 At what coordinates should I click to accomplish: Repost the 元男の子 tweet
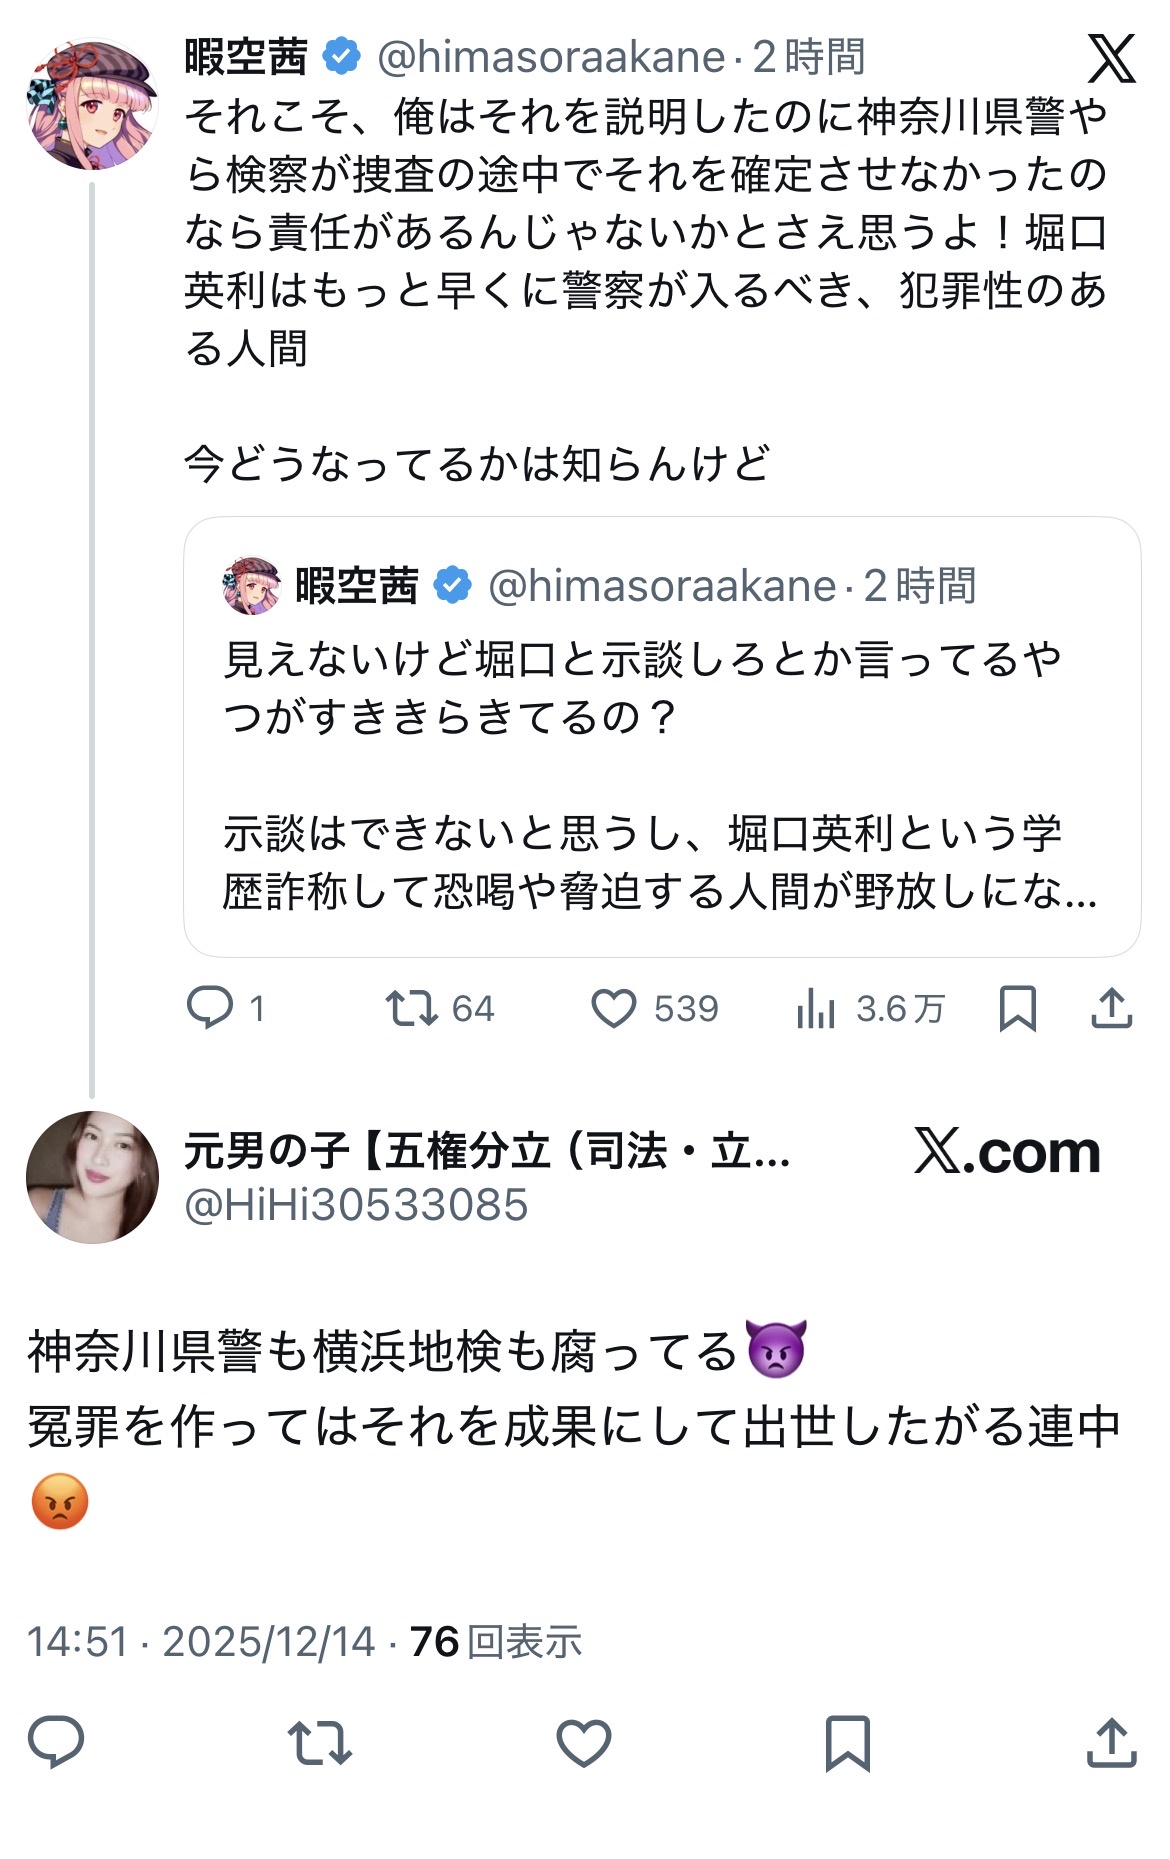click(319, 1742)
